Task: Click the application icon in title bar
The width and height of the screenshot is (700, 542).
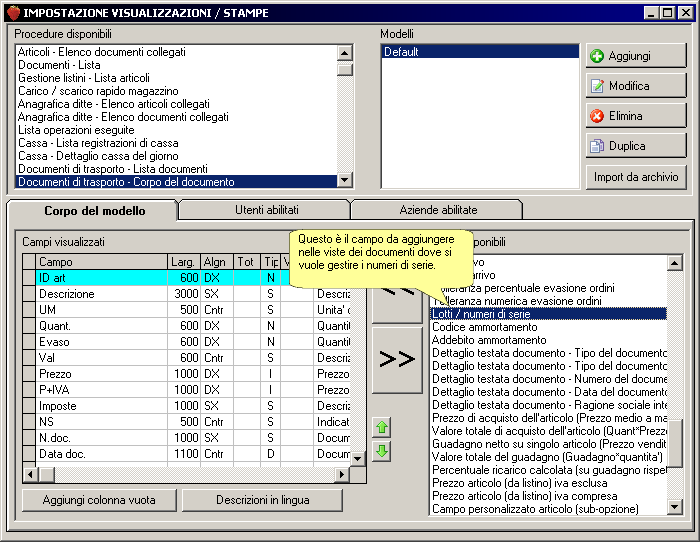Action: pyautogui.click(x=12, y=12)
